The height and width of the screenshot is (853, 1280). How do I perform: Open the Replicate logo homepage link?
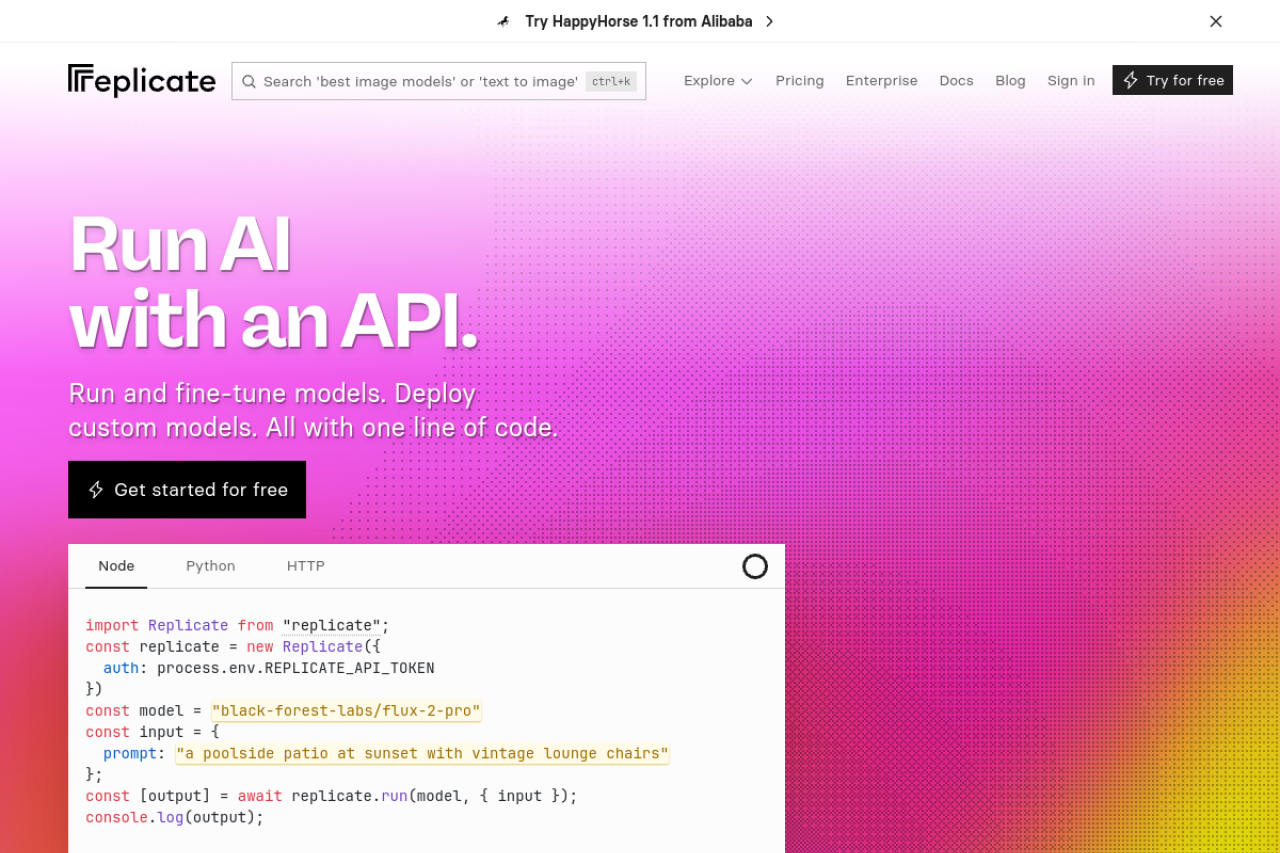[x=142, y=81]
